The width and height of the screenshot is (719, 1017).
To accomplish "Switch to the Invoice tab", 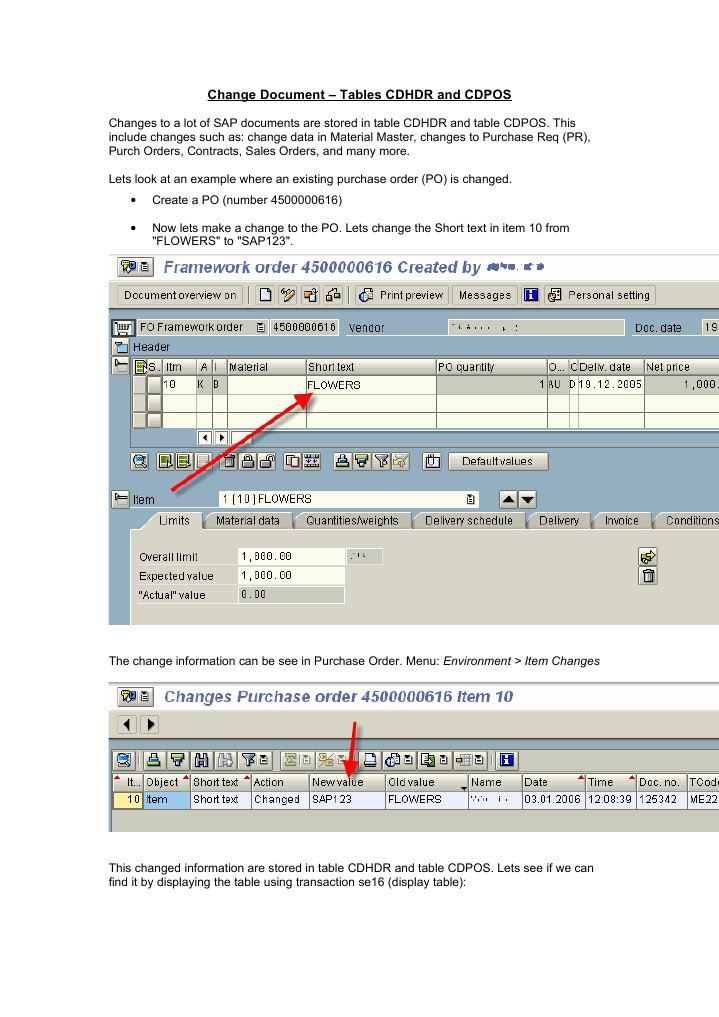I will [x=622, y=521].
